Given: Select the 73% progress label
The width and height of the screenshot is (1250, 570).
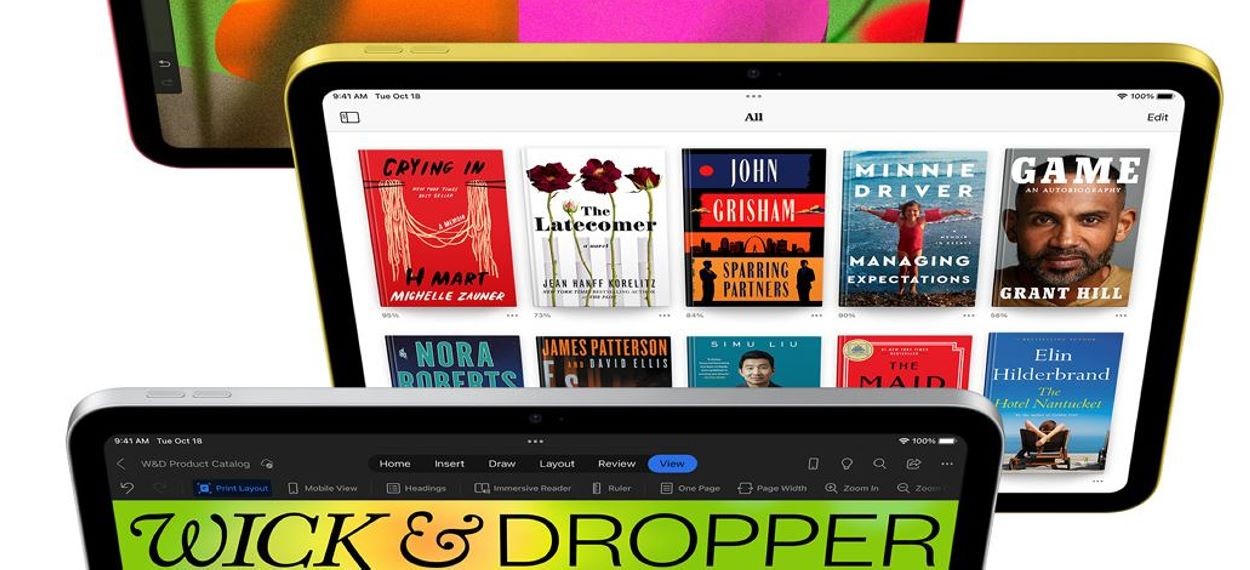Looking at the screenshot, I should [542, 315].
